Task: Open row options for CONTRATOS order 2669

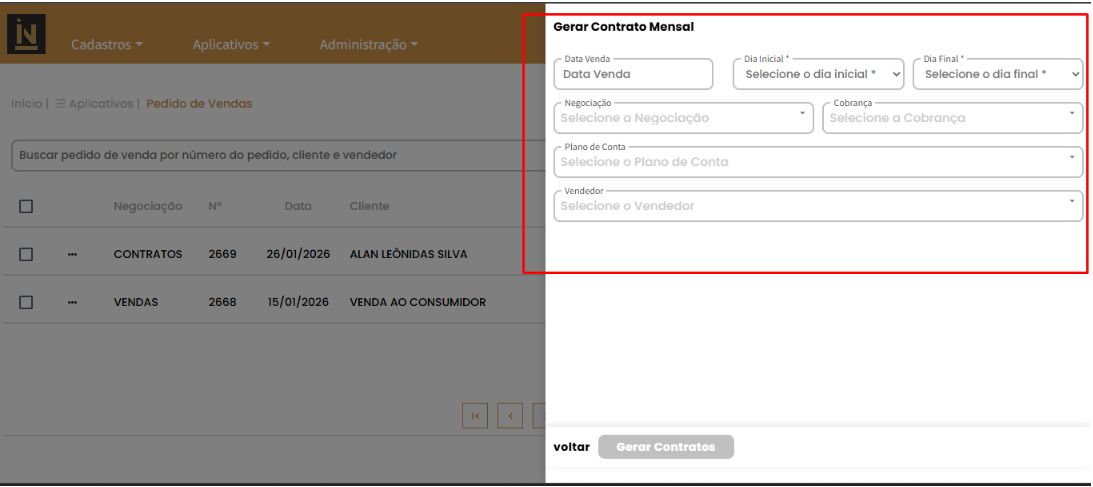Action: (72, 254)
